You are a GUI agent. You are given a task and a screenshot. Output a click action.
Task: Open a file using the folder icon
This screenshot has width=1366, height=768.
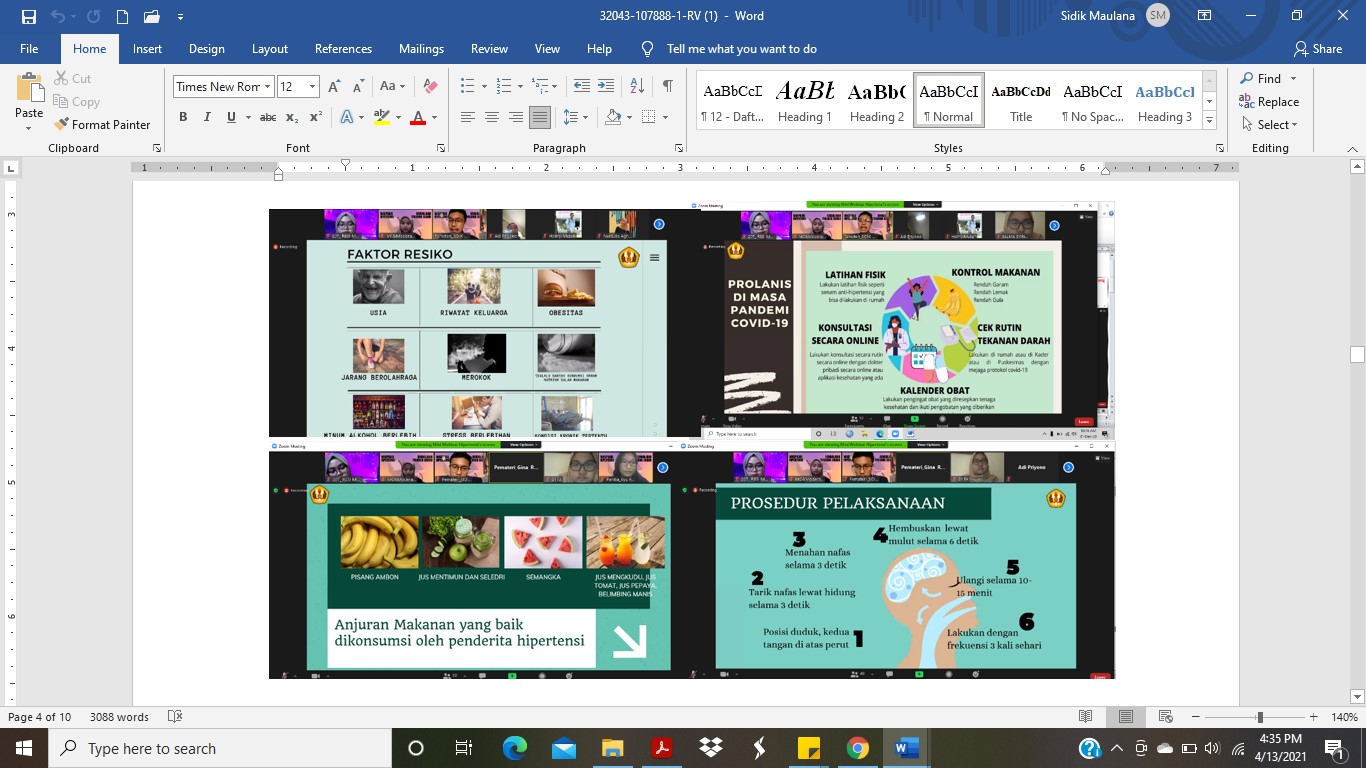(152, 16)
